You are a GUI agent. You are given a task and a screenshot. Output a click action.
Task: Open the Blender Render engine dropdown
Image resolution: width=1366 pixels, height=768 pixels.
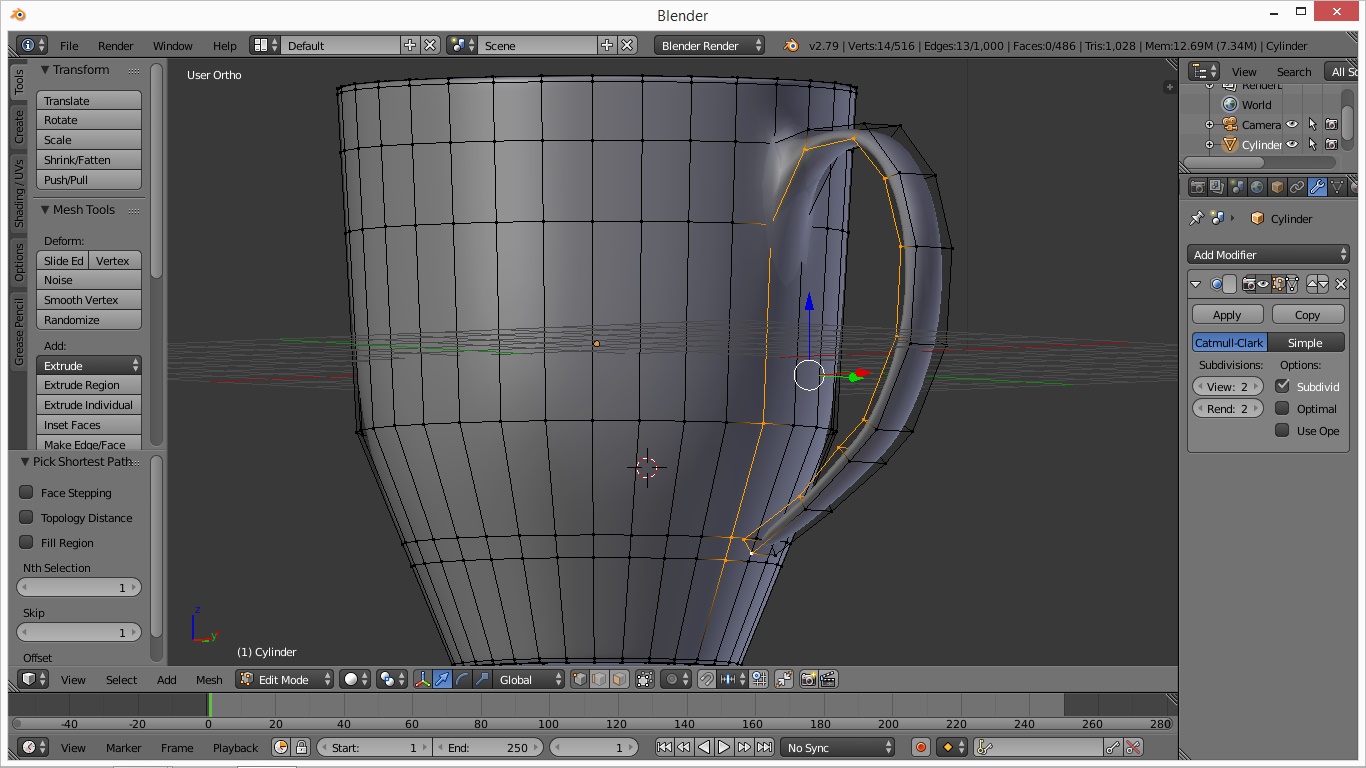(709, 44)
